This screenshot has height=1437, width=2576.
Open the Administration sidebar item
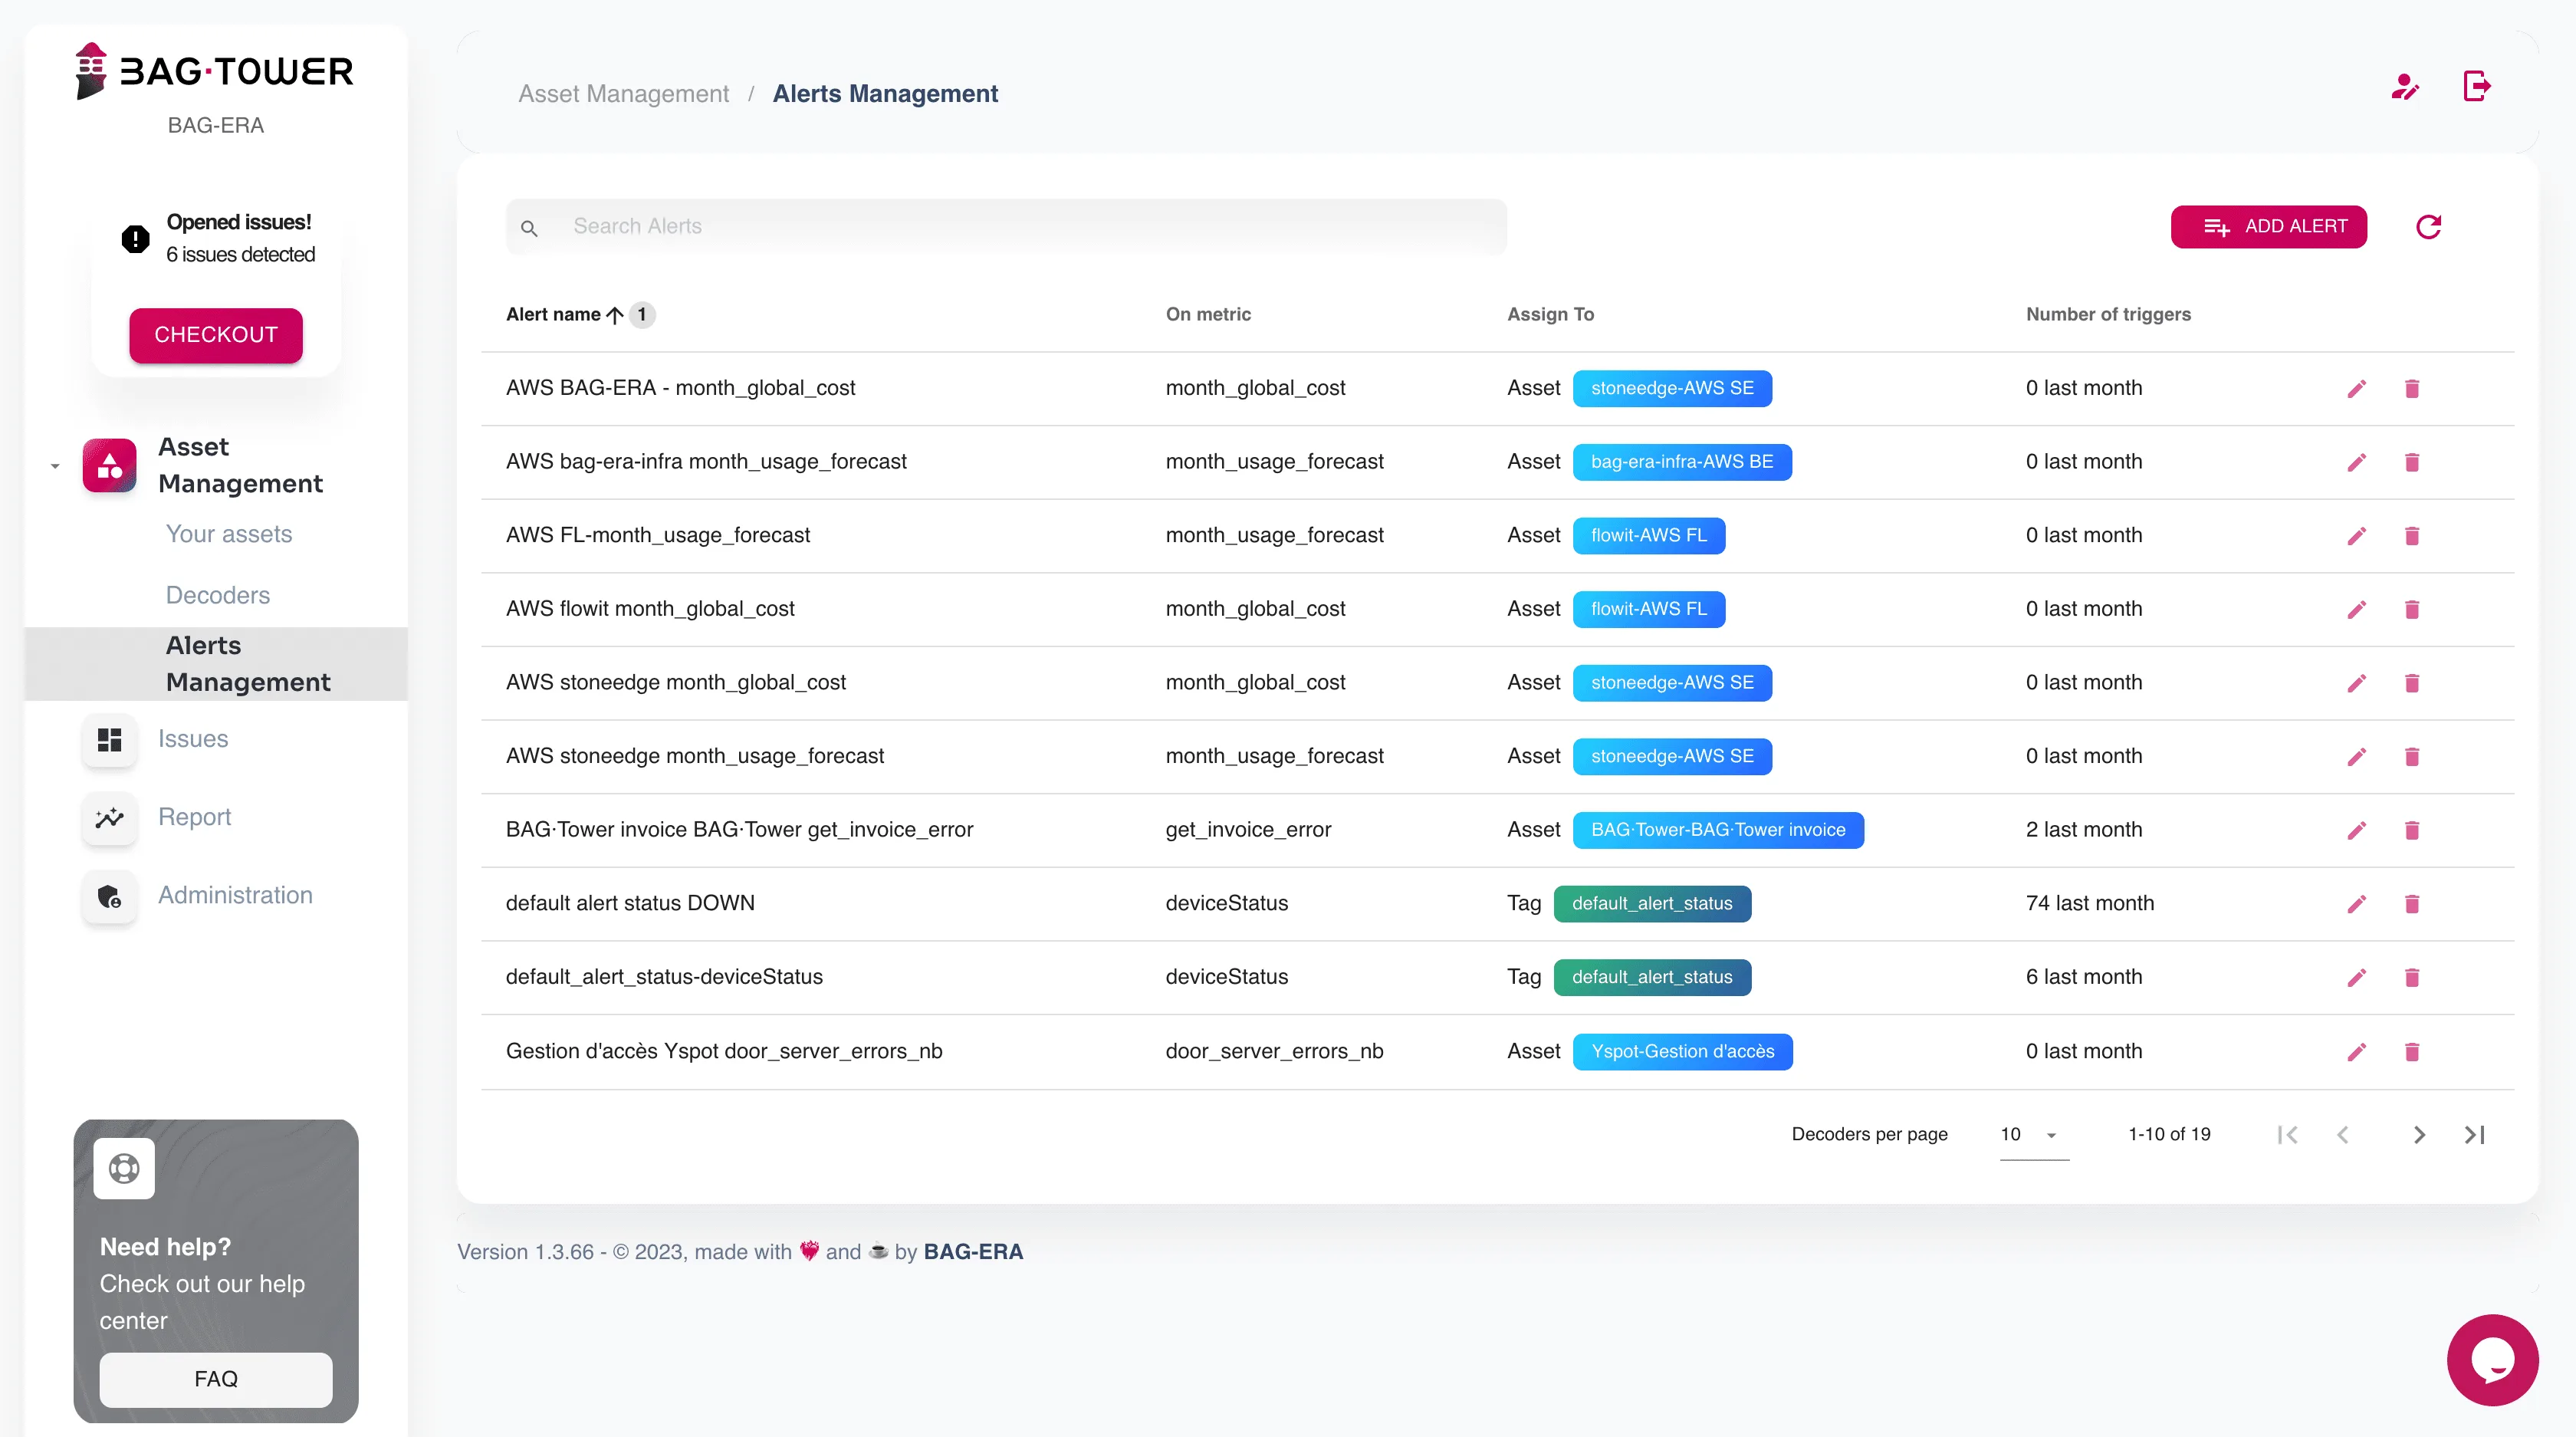click(x=235, y=896)
